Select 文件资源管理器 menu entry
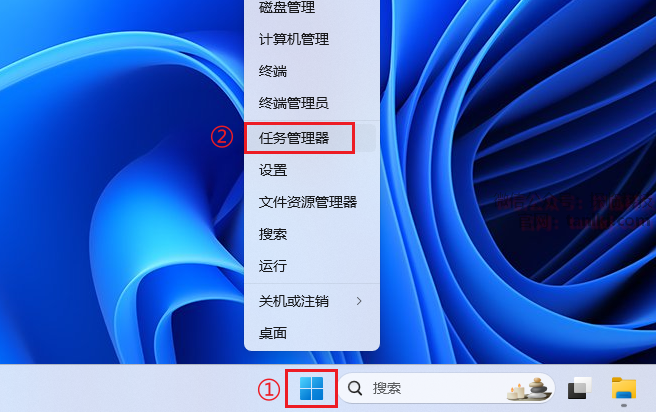 pos(310,202)
